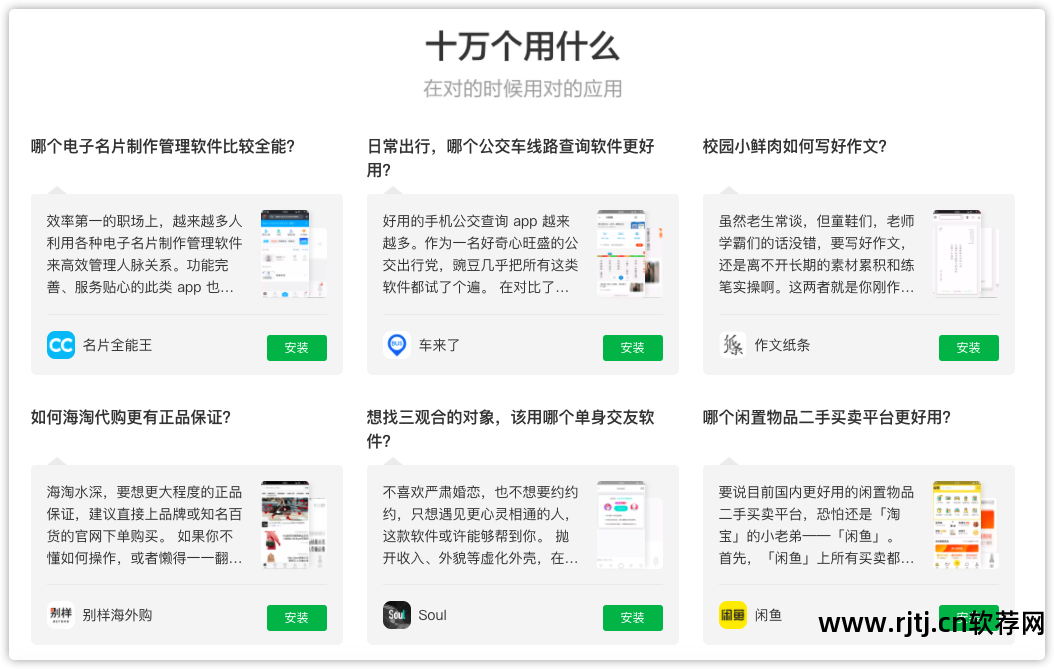The height and width of the screenshot is (669, 1054).
Task: Click the 作文纸条 app icon
Action: point(733,345)
